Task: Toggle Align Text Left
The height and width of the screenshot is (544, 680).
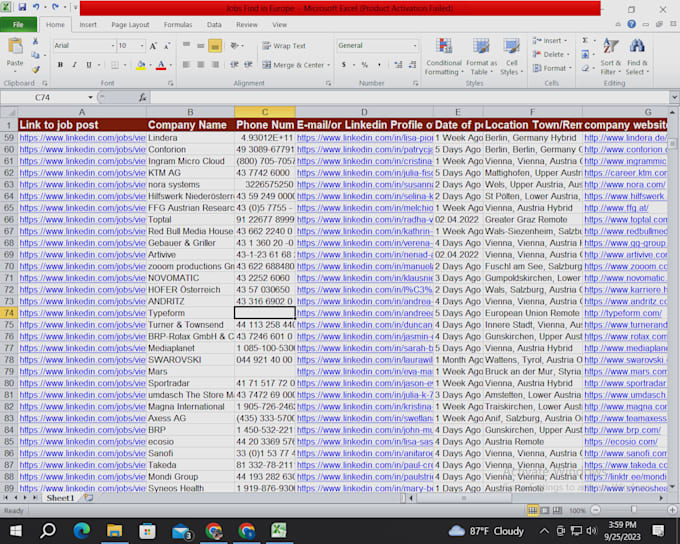Action: point(186,65)
